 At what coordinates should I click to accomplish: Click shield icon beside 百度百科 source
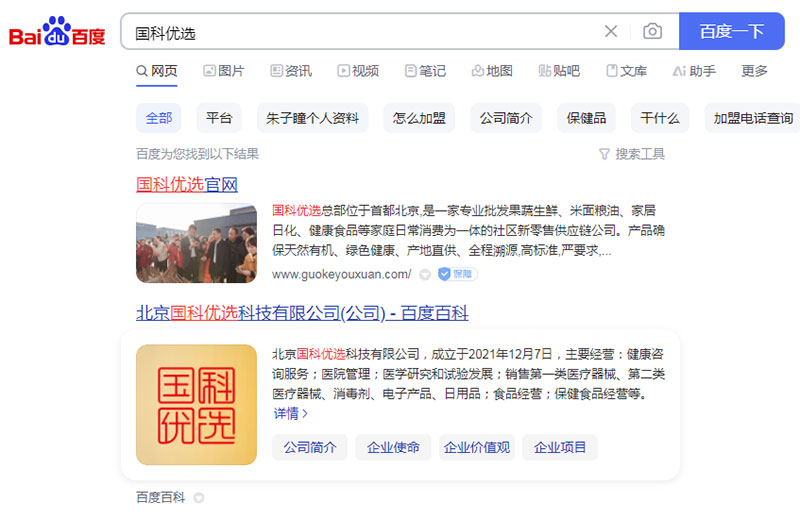[198, 497]
